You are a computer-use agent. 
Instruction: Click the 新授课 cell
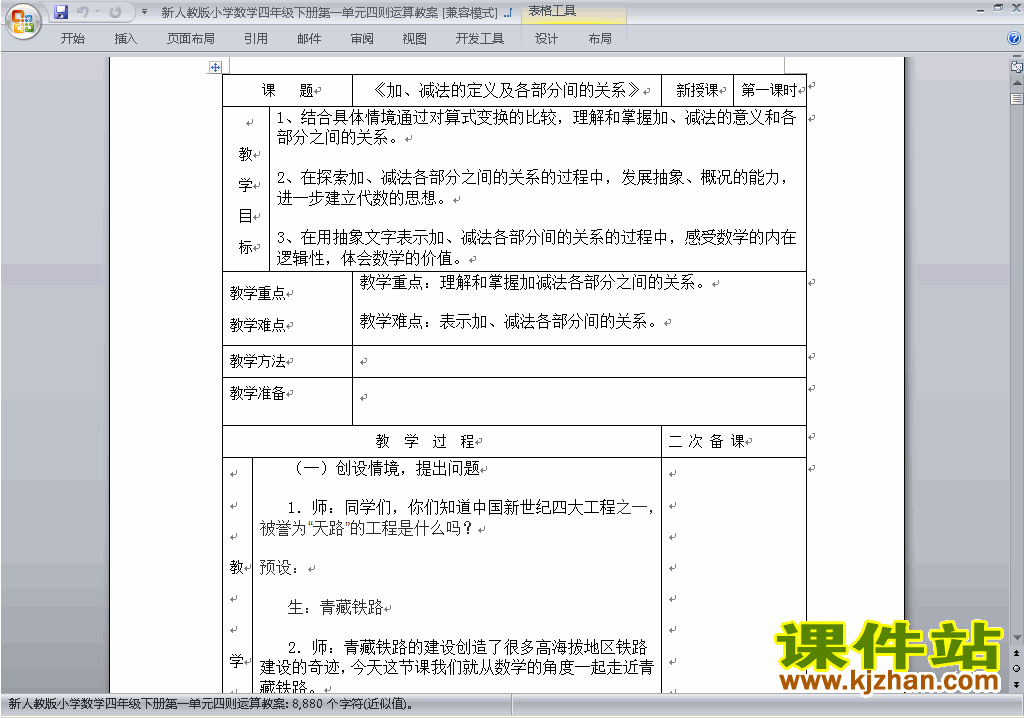697,90
